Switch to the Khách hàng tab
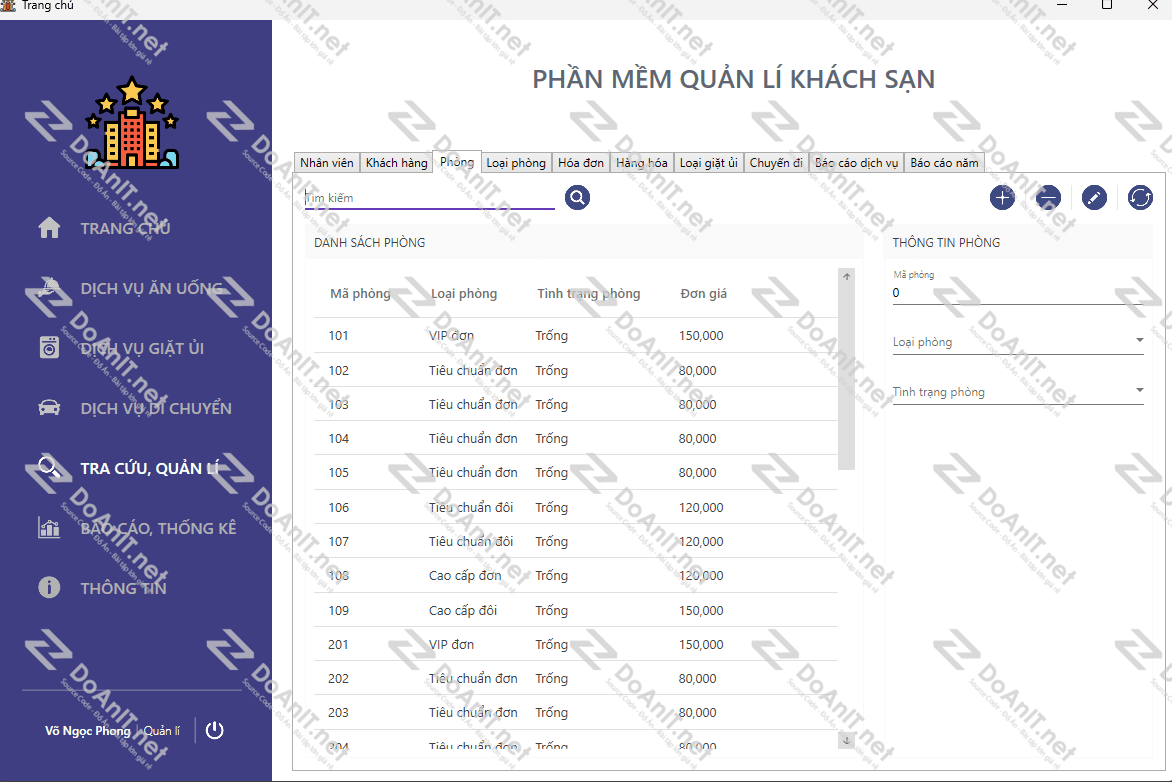Screen dimensions: 1172x782 (397, 163)
